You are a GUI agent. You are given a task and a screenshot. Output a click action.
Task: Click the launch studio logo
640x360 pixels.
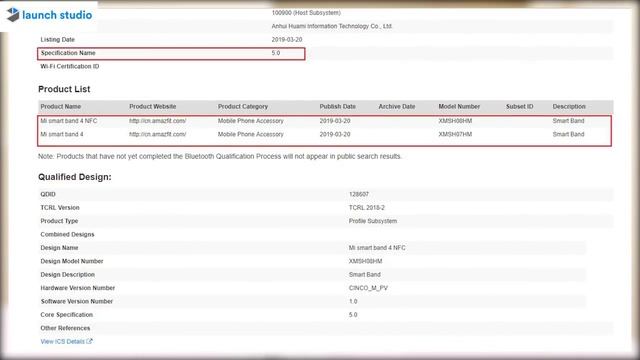click(49, 15)
